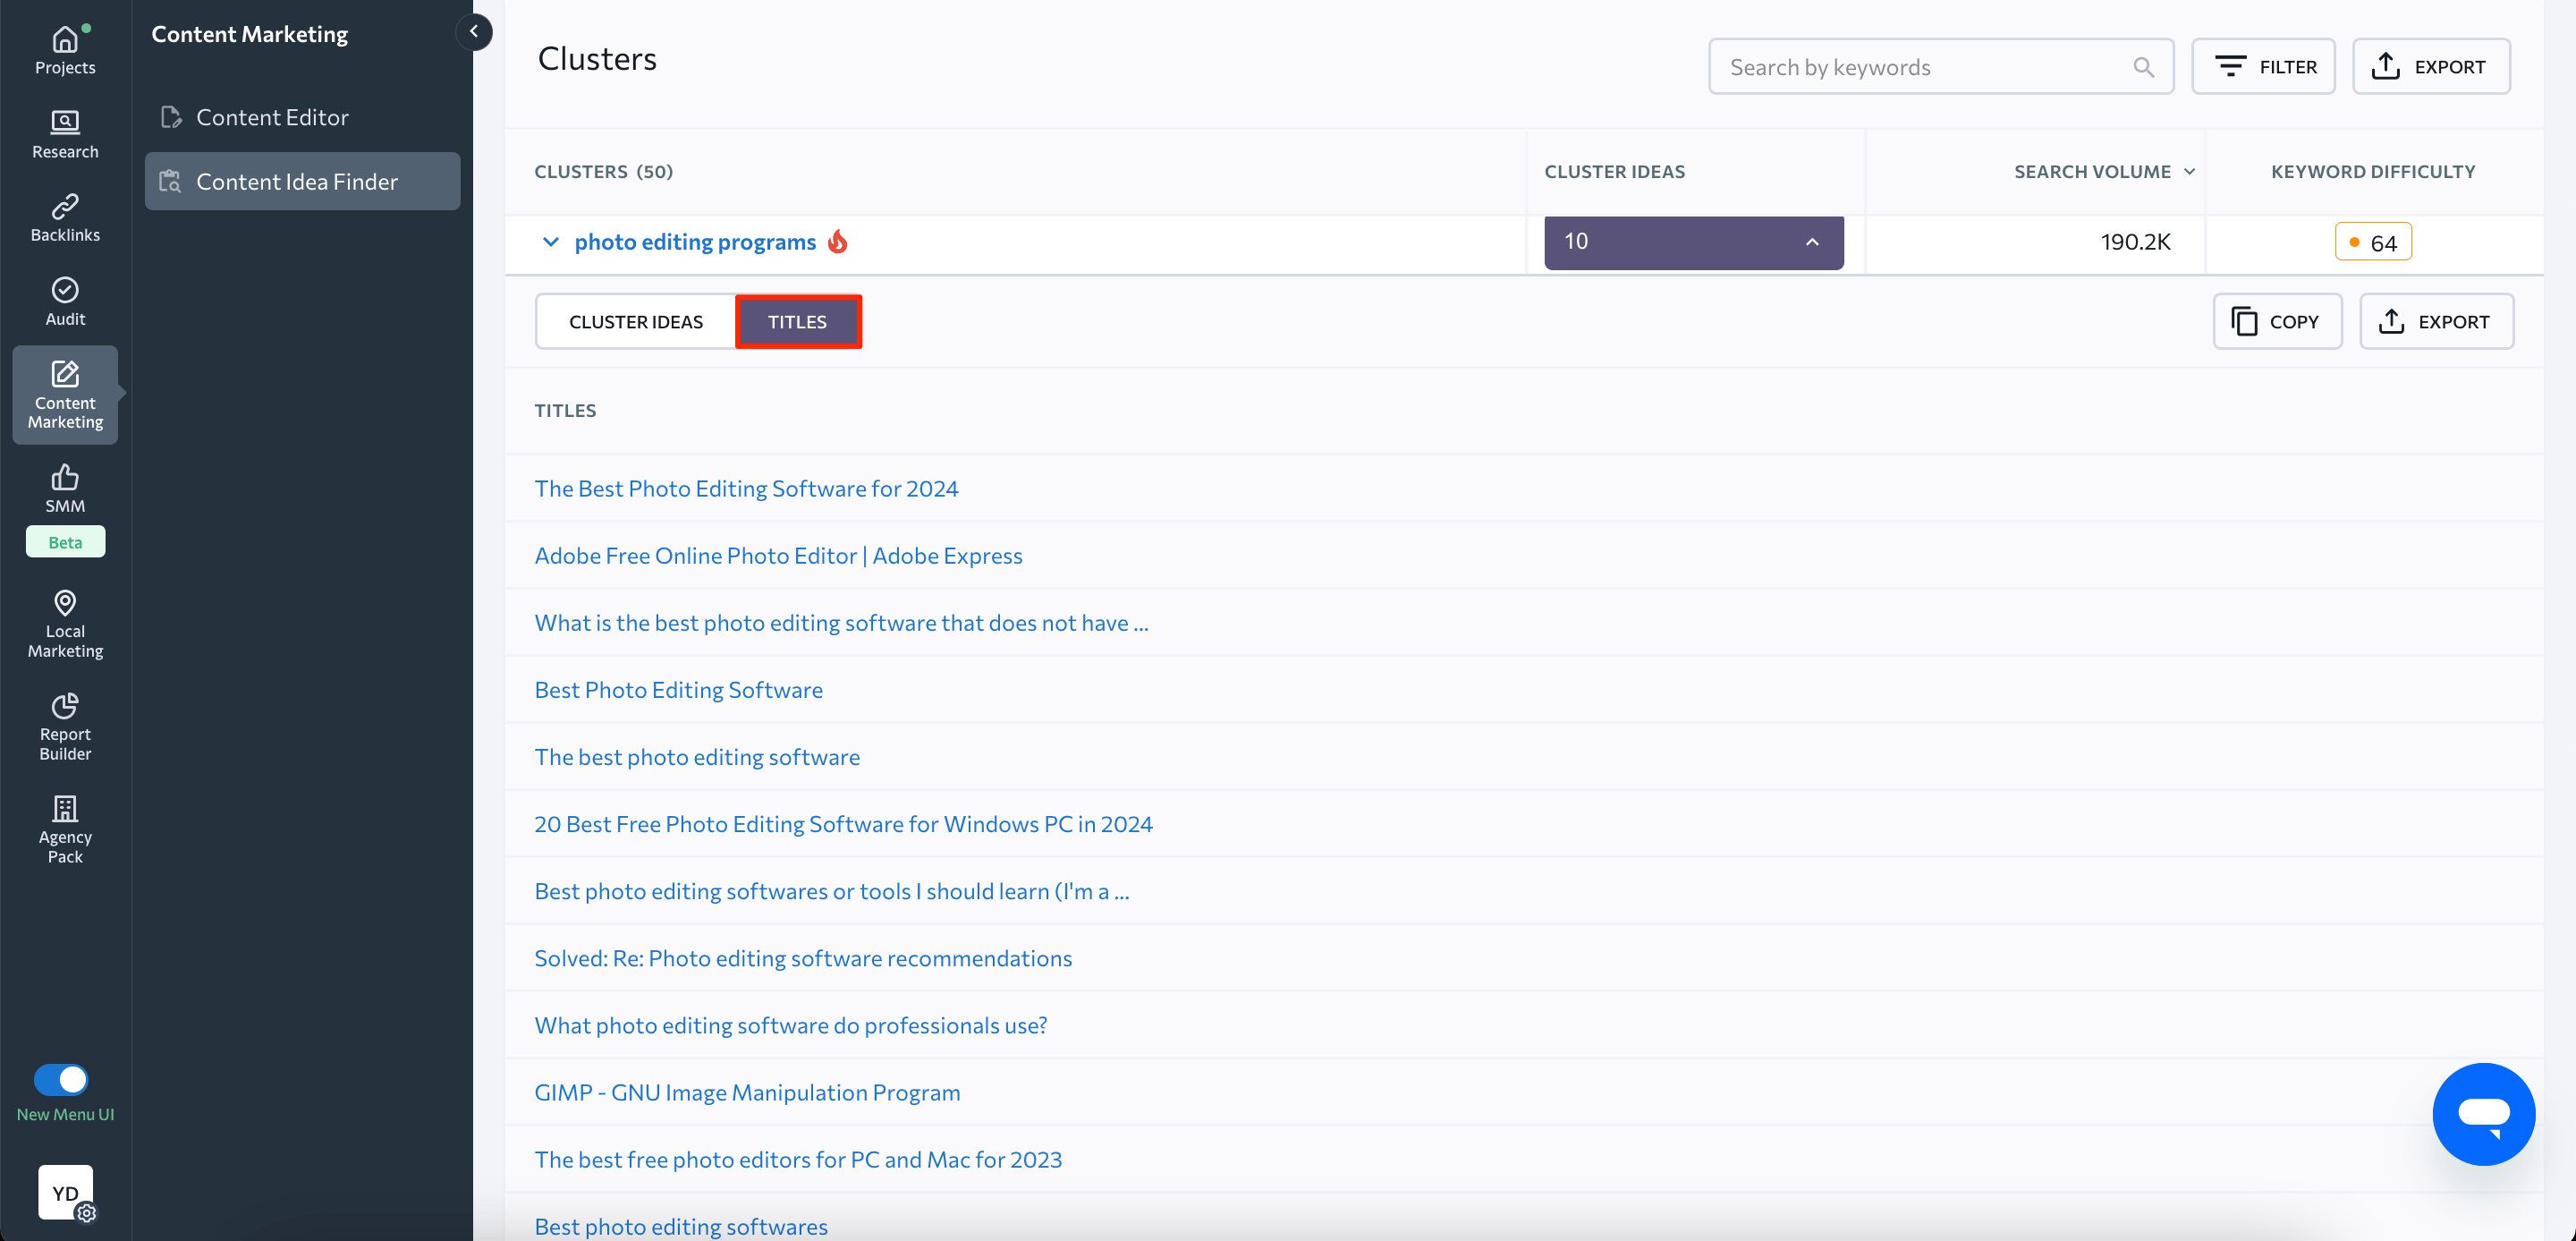The image size is (2576, 1241).
Task: Collapse the photo editing programs cluster row
Action: (x=550, y=242)
